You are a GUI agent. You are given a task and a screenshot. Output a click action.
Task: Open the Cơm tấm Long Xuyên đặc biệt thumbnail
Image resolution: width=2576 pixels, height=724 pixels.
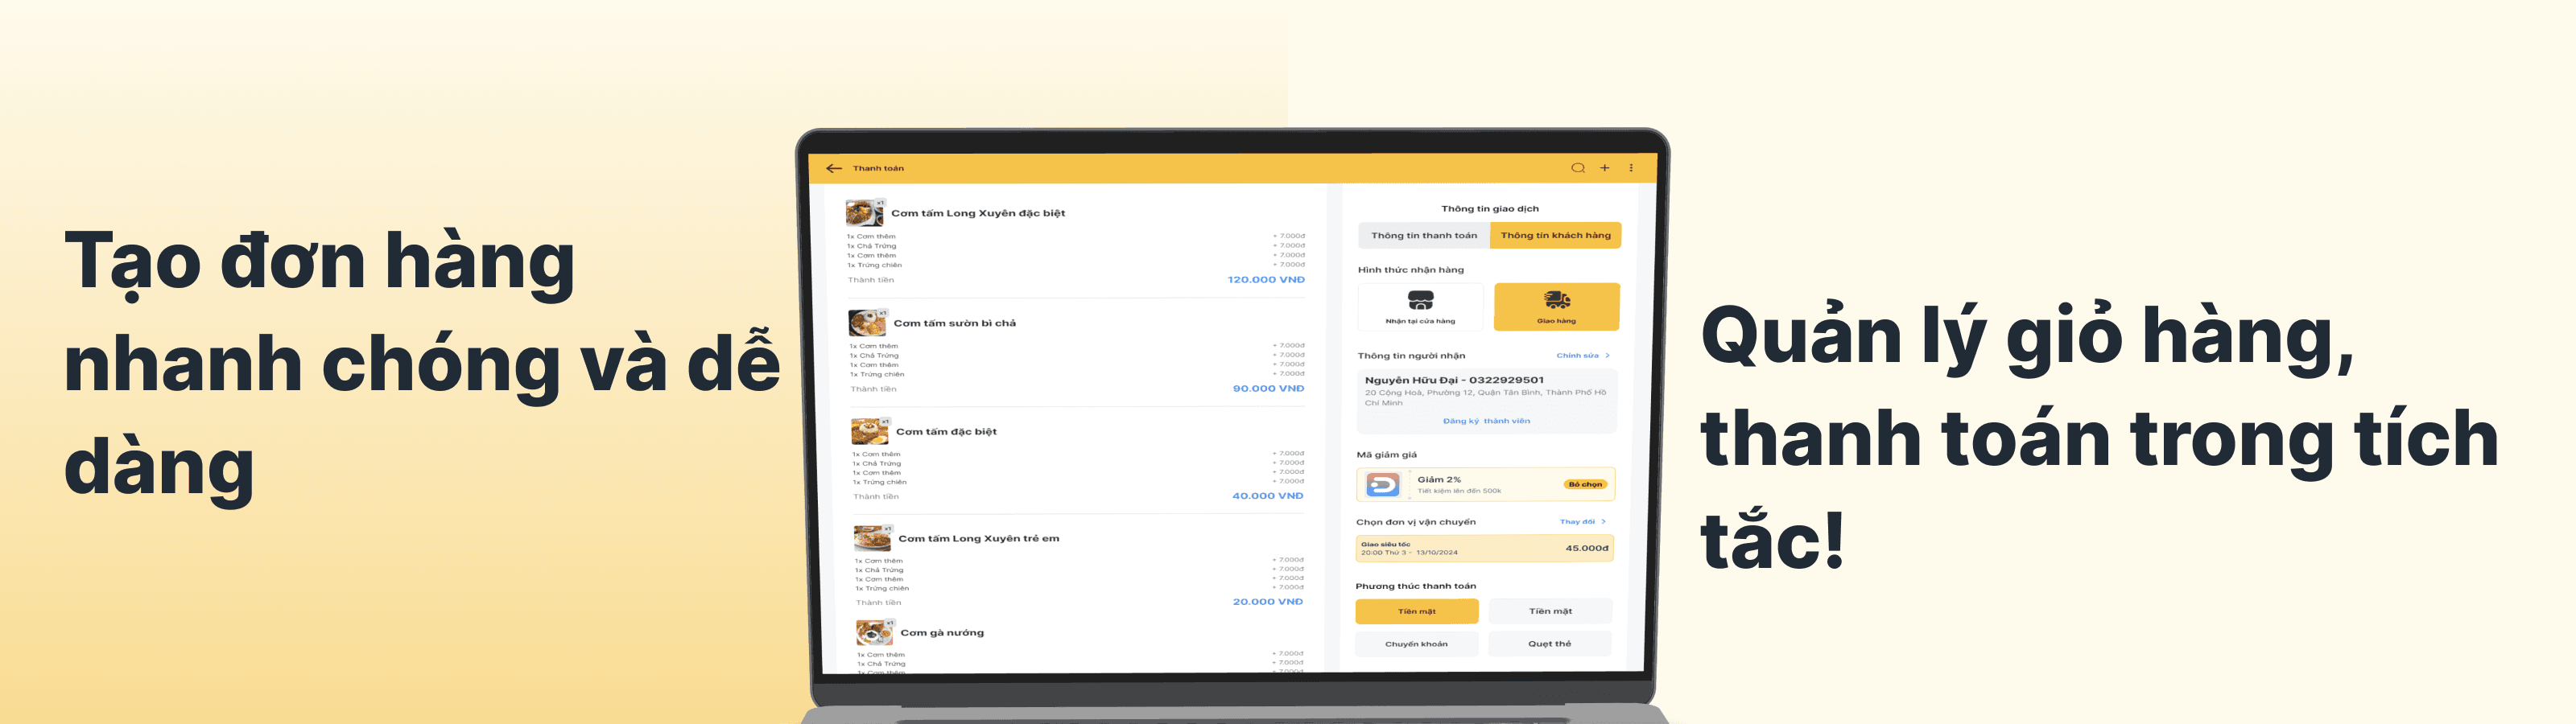(864, 212)
